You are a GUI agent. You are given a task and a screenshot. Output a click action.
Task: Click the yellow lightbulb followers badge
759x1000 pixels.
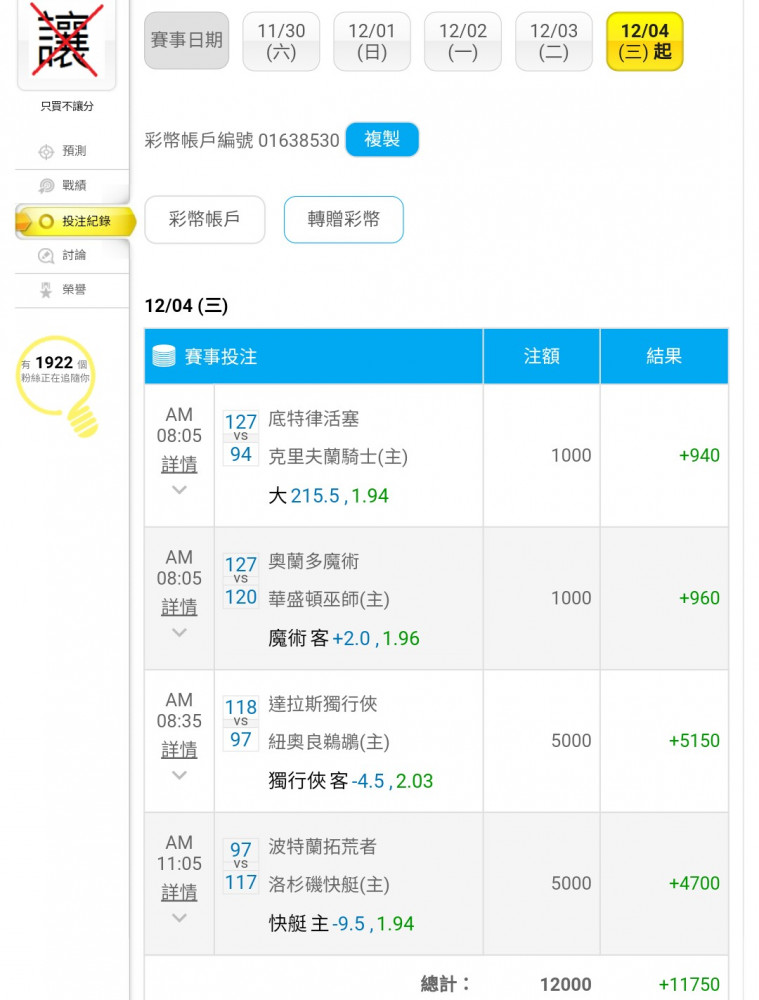pyautogui.click(x=57, y=385)
